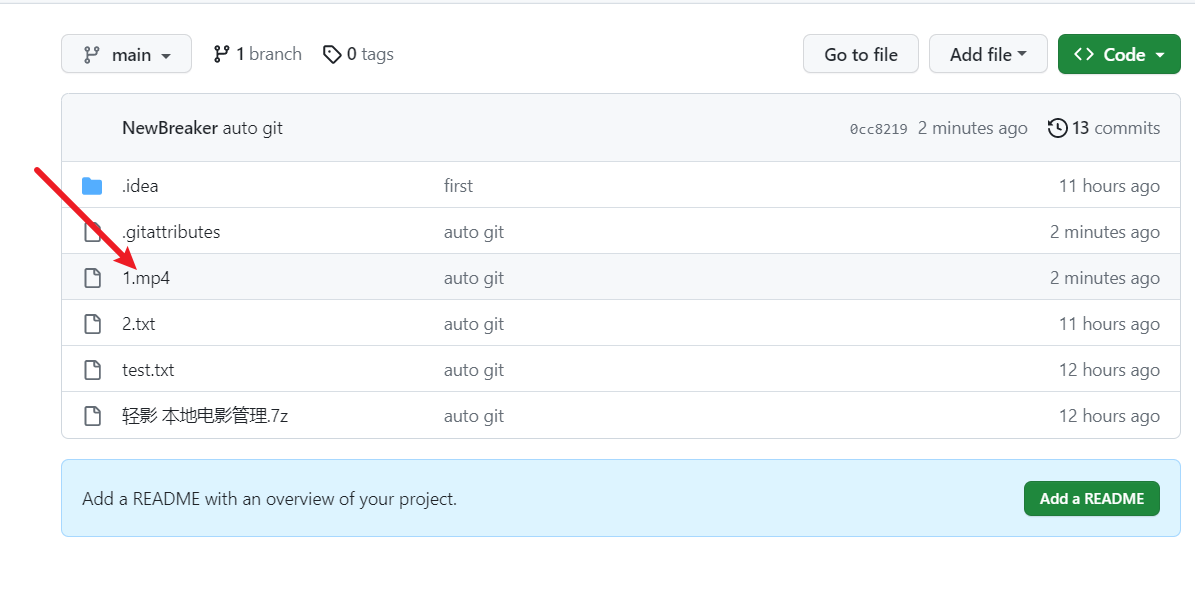Open the main branch selector dropdown

126,53
